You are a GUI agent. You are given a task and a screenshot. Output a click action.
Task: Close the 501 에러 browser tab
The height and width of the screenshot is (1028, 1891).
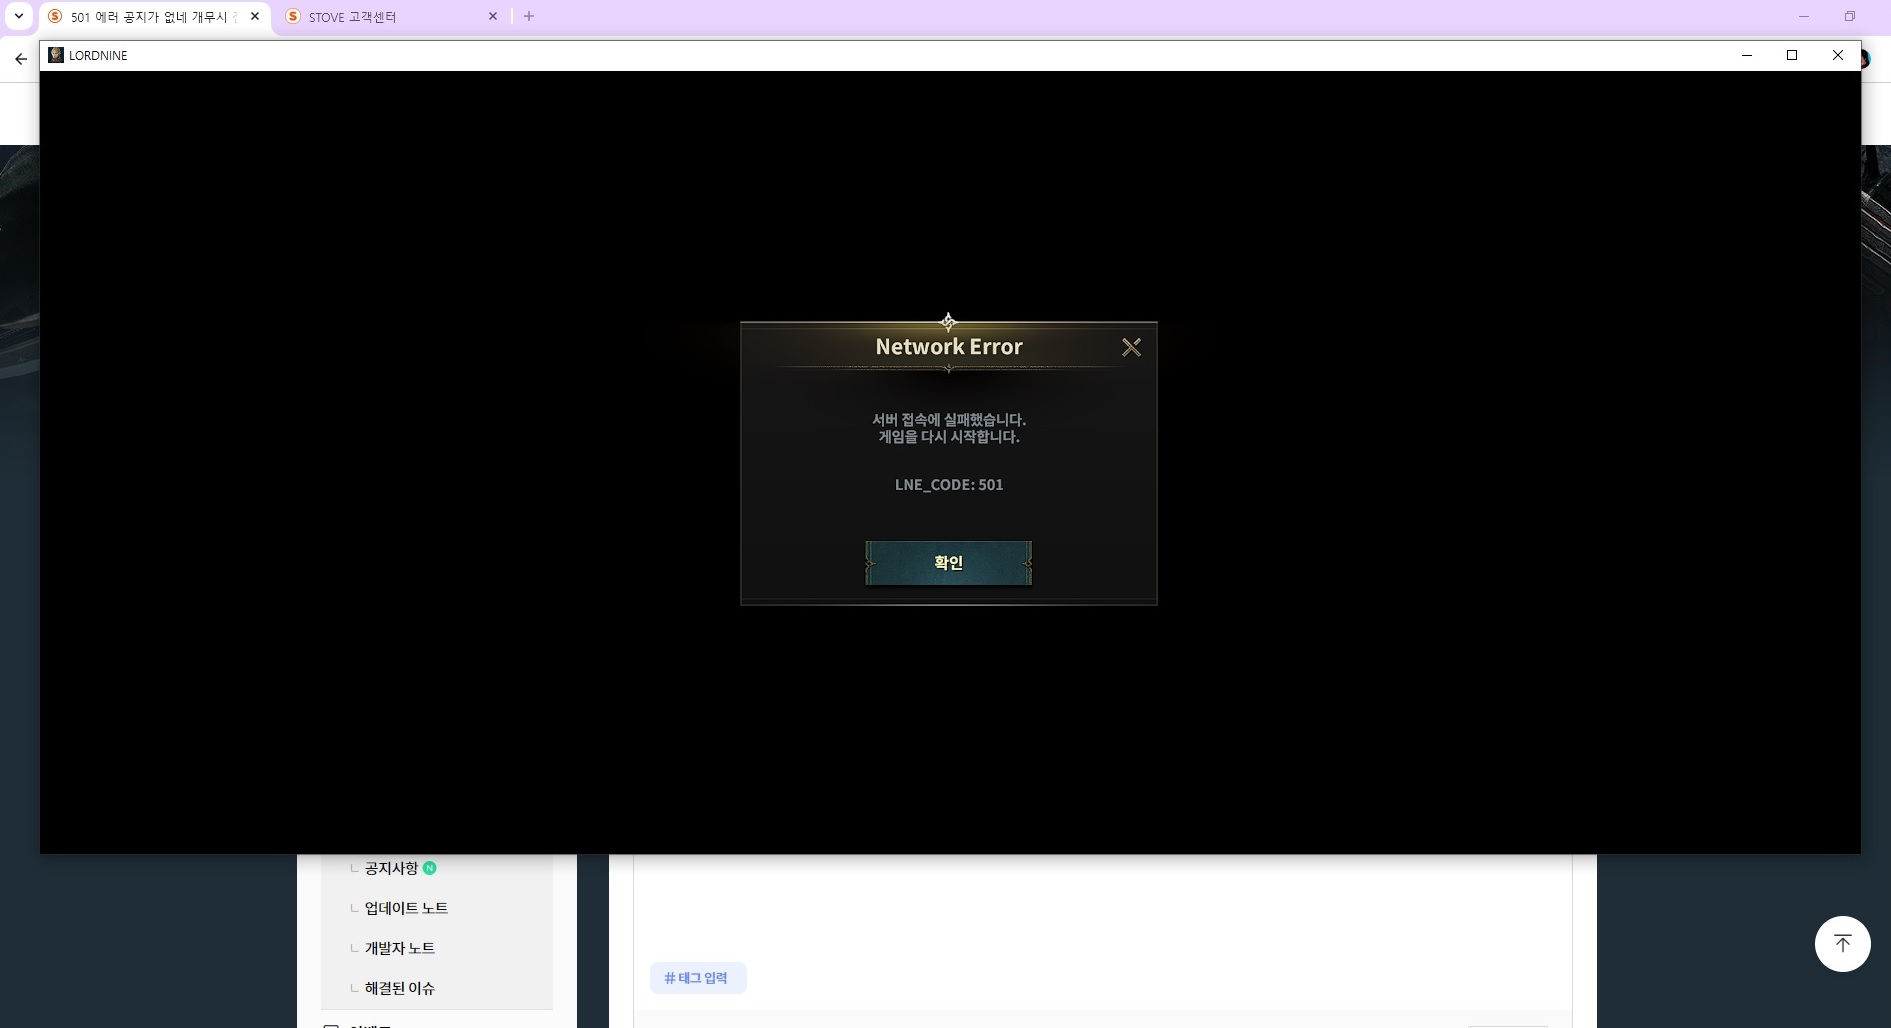[x=255, y=16]
